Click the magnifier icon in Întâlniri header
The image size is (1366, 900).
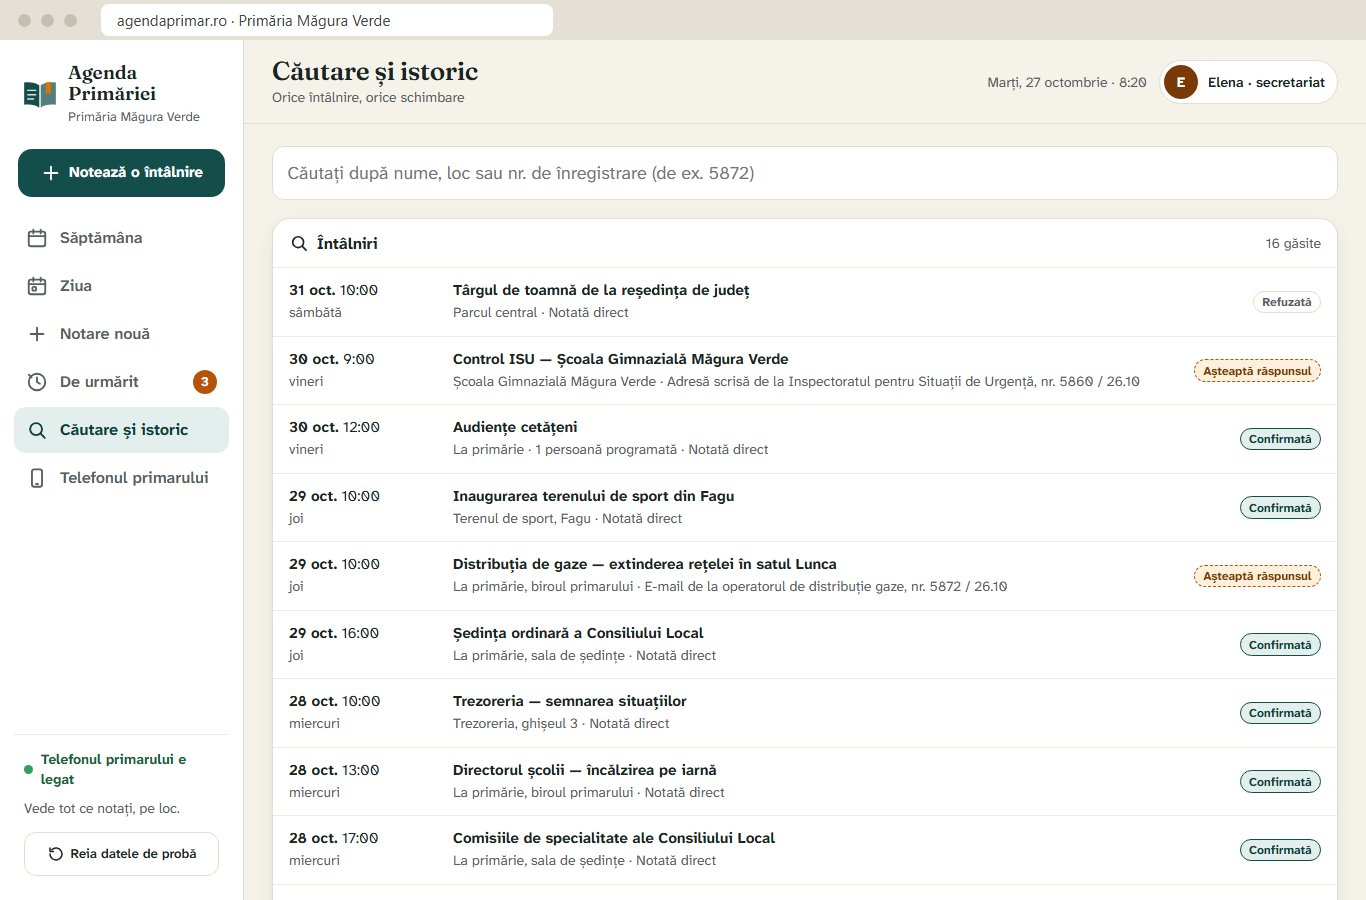(x=299, y=243)
